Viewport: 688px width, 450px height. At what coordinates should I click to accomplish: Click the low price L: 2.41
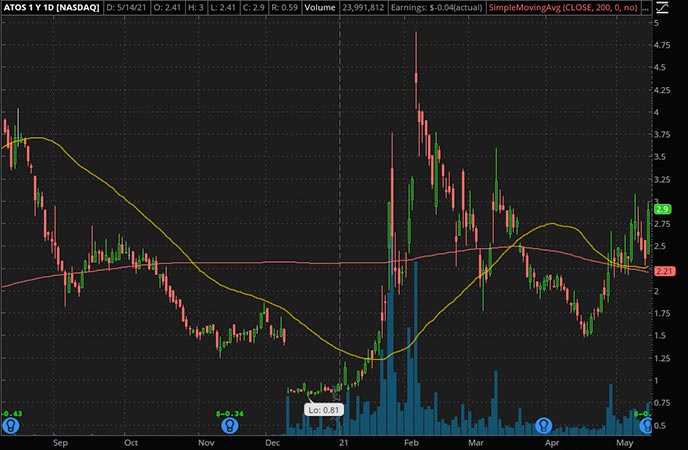224,7
